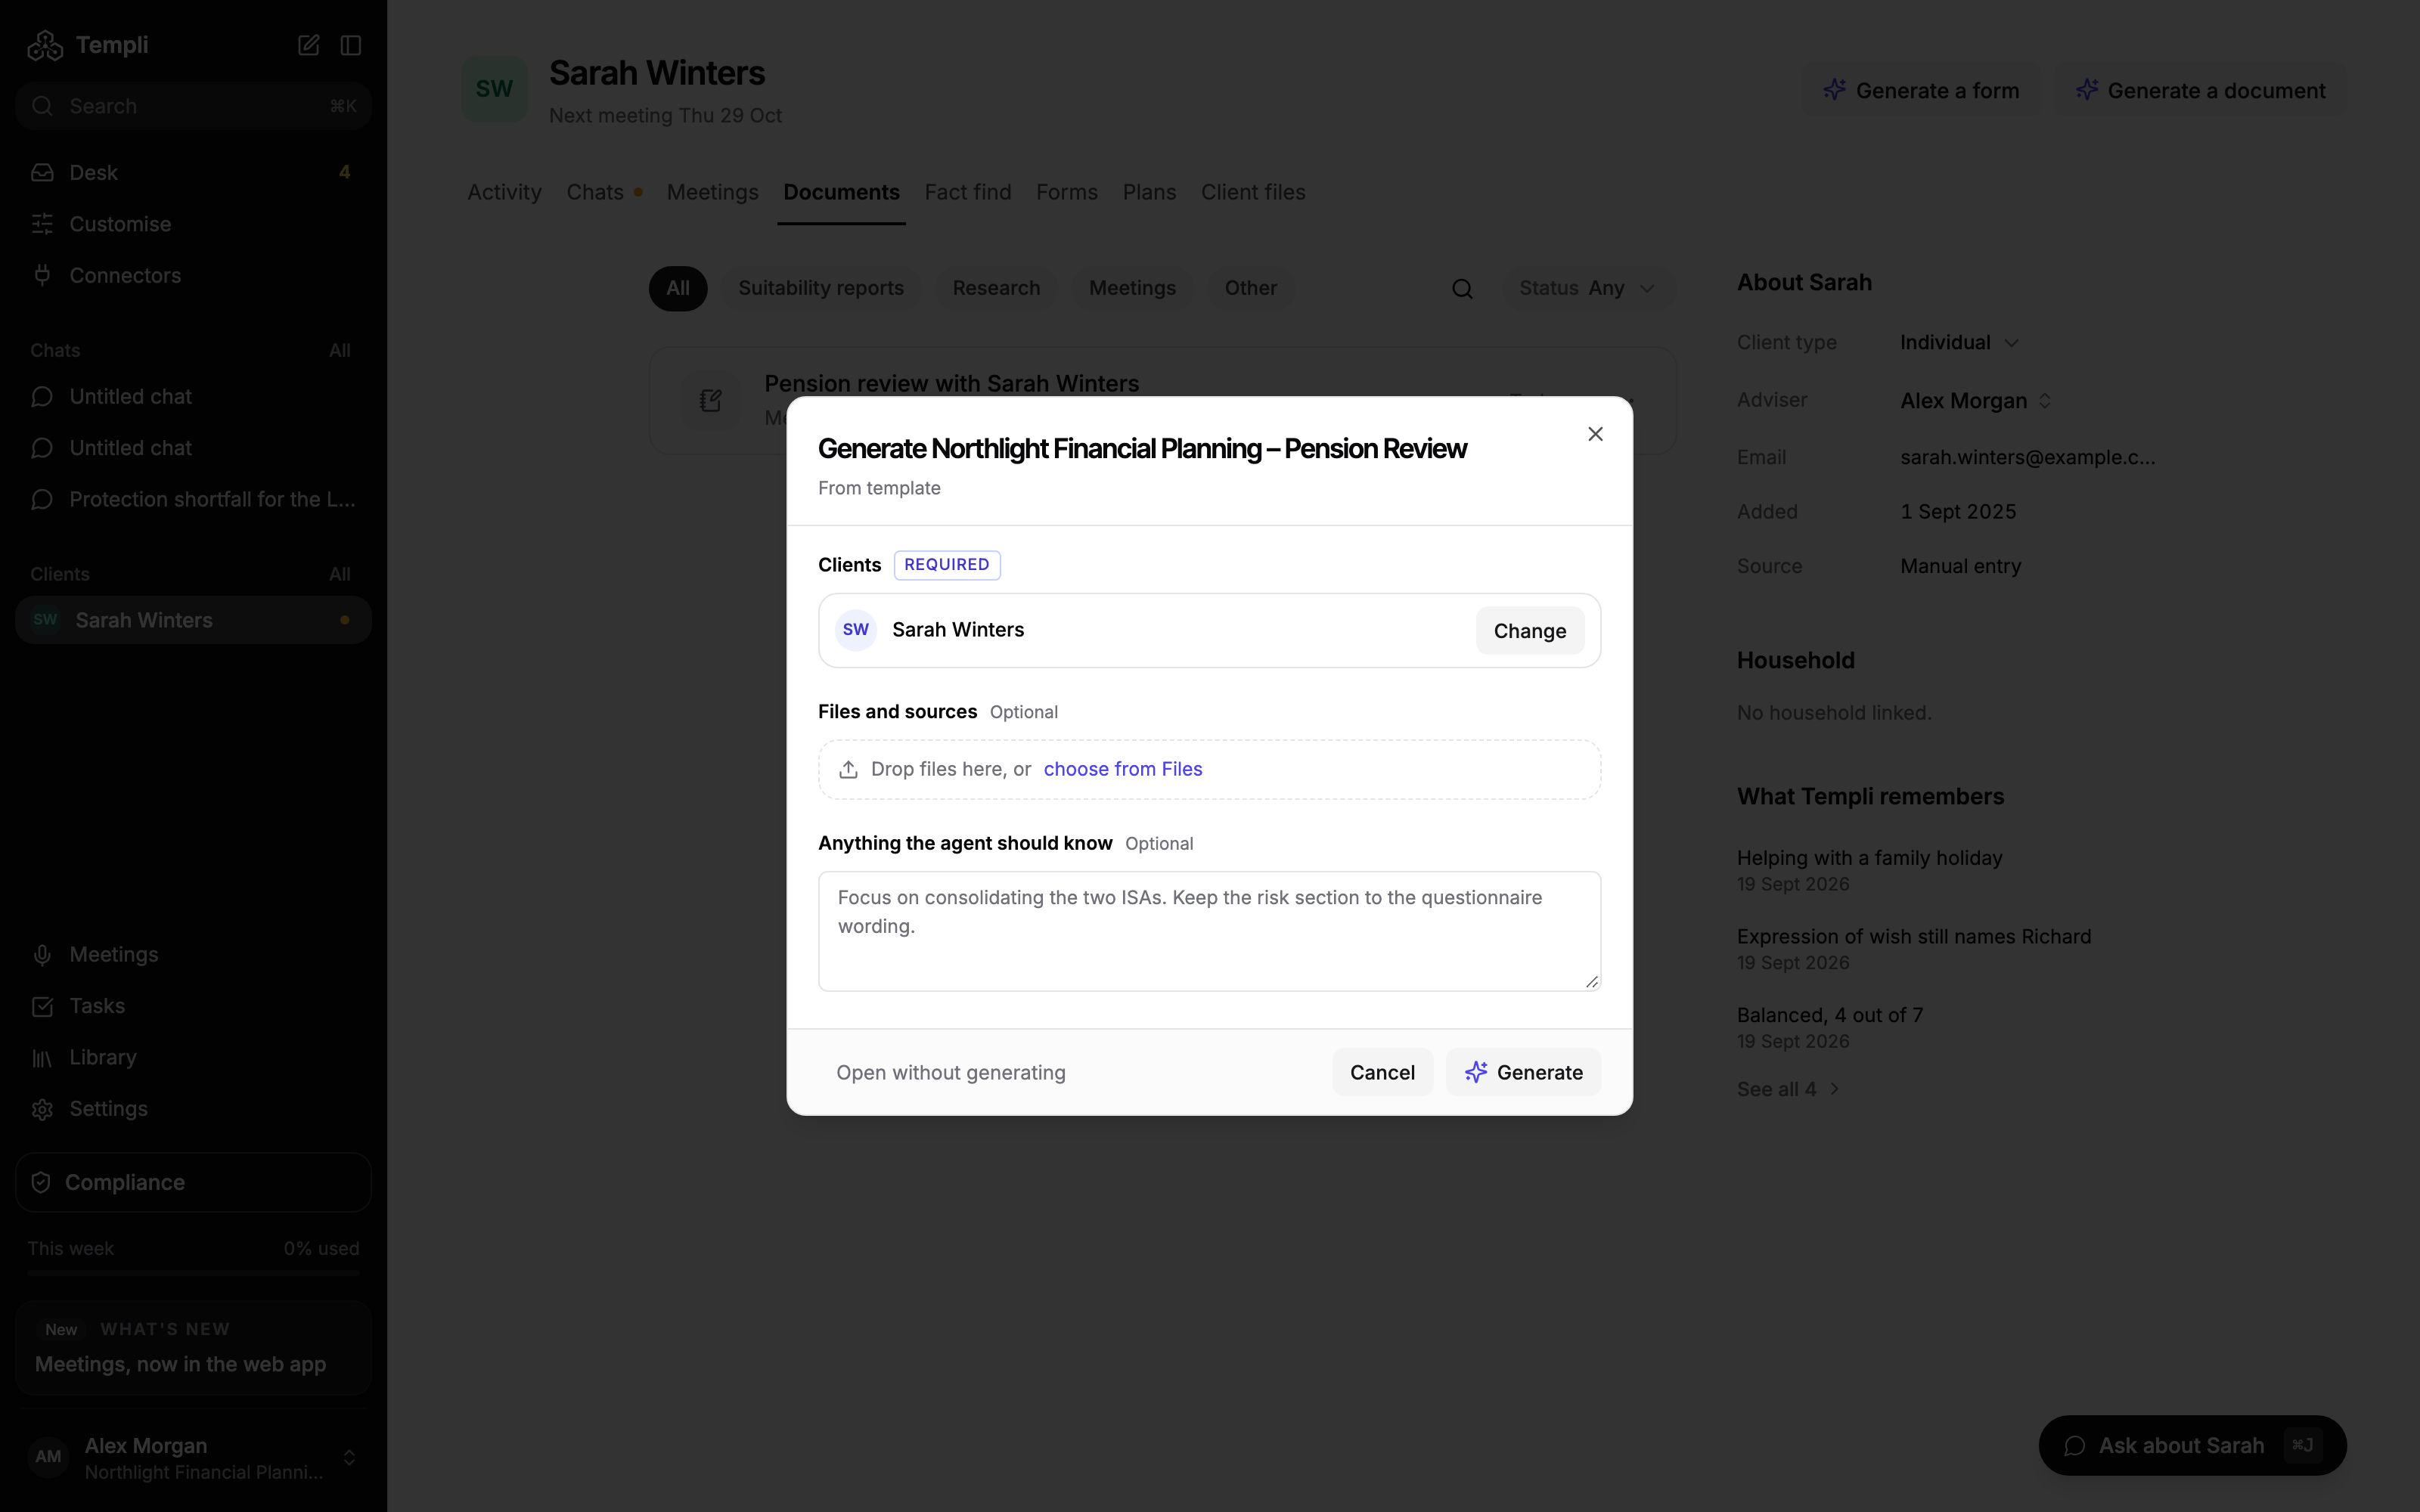Image resolution: width=2420 pixels, height=1512 pixels.
Task: Click the Ask about Sarah button
Action: [x=2192, y=1445]
